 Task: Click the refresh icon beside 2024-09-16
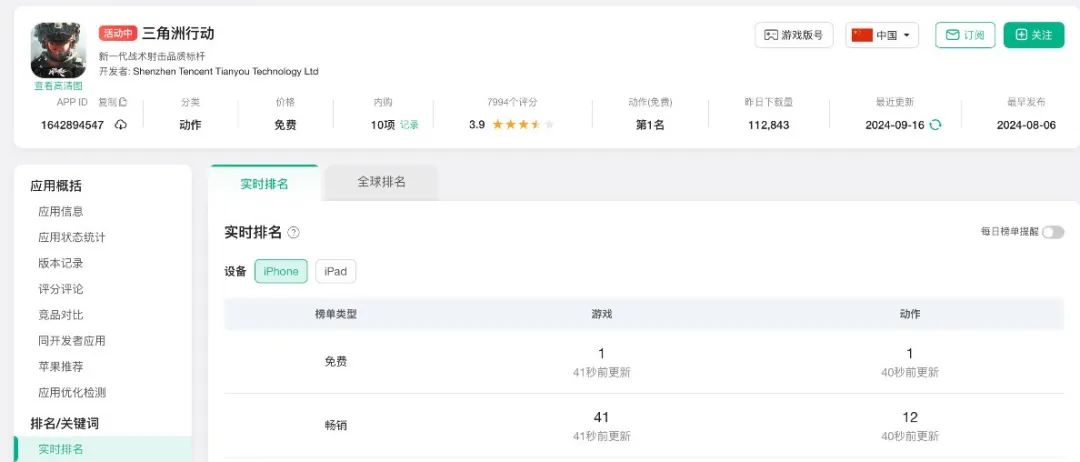click(935, 125)
